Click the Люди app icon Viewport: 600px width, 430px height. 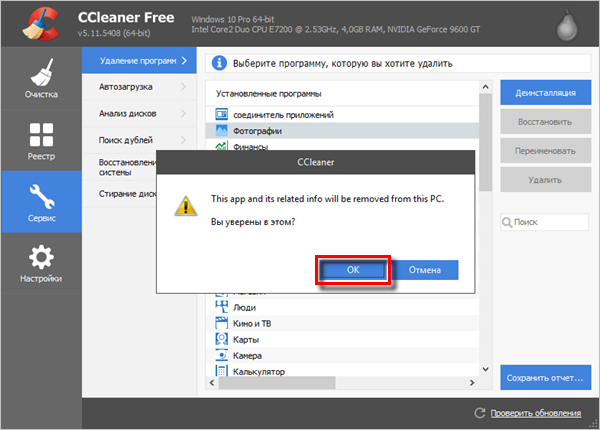tap(222, 307)
